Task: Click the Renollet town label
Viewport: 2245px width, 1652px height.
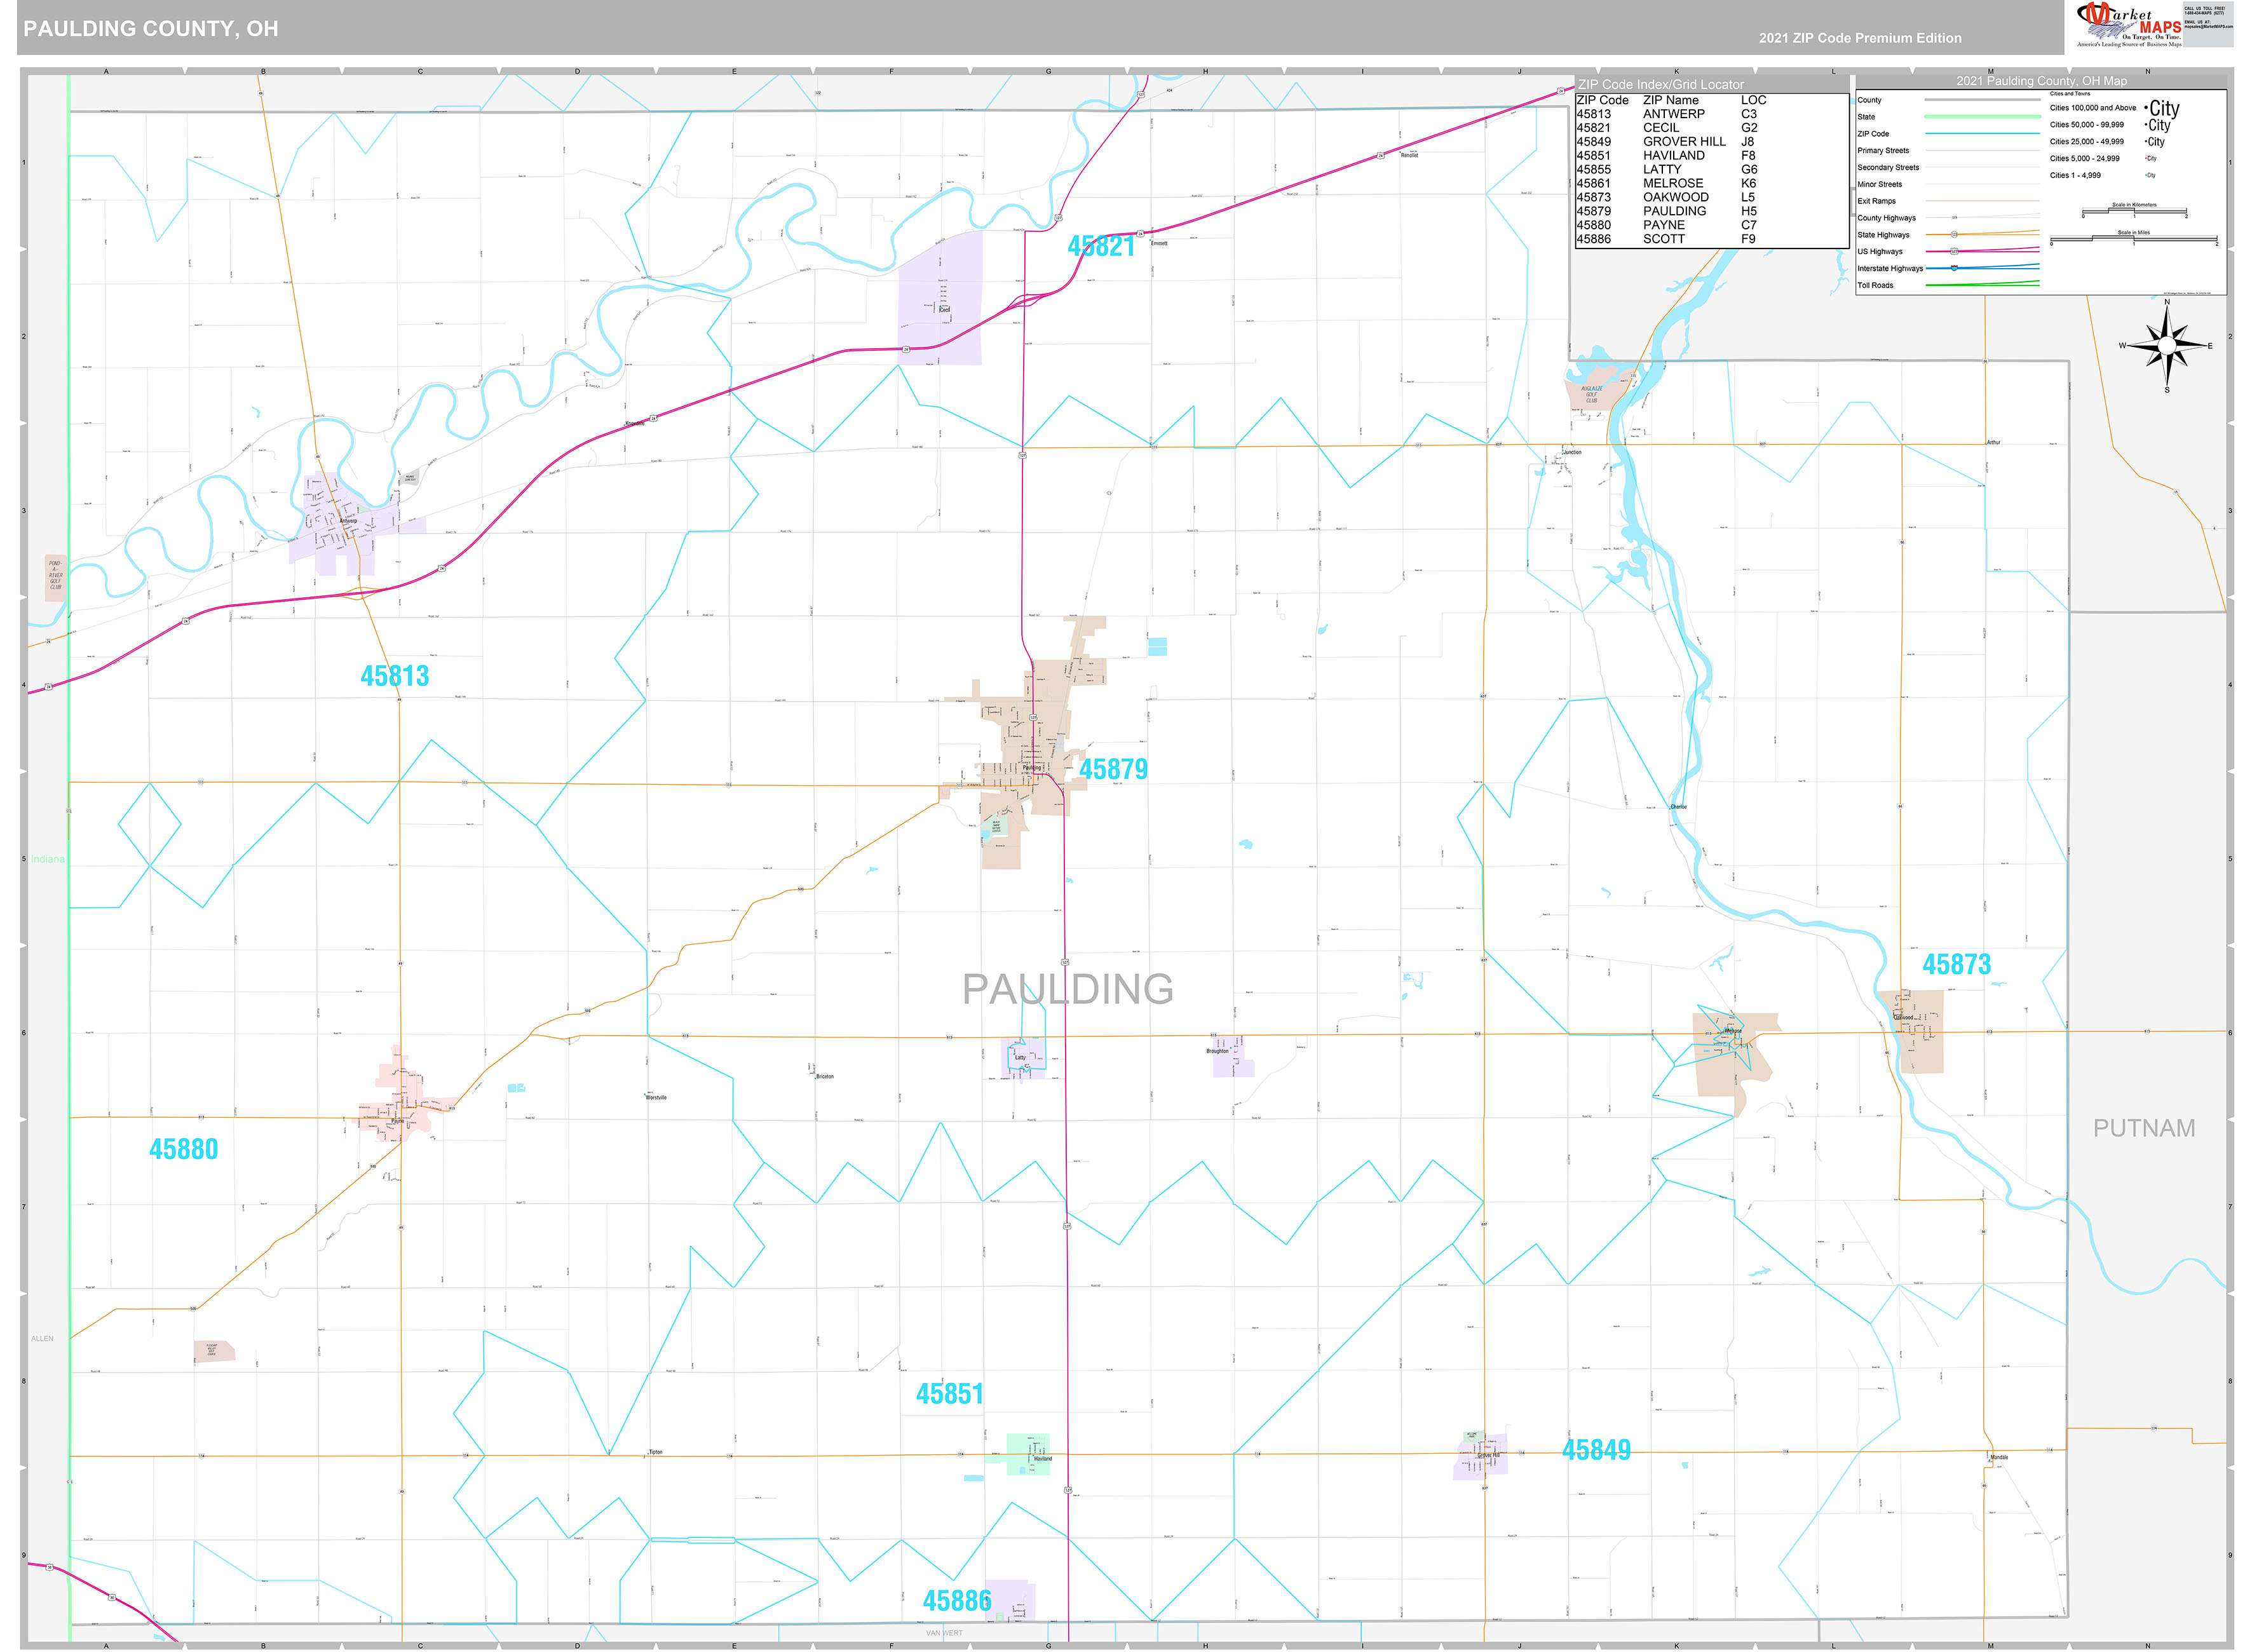Action: click(x=1409, y=156)
